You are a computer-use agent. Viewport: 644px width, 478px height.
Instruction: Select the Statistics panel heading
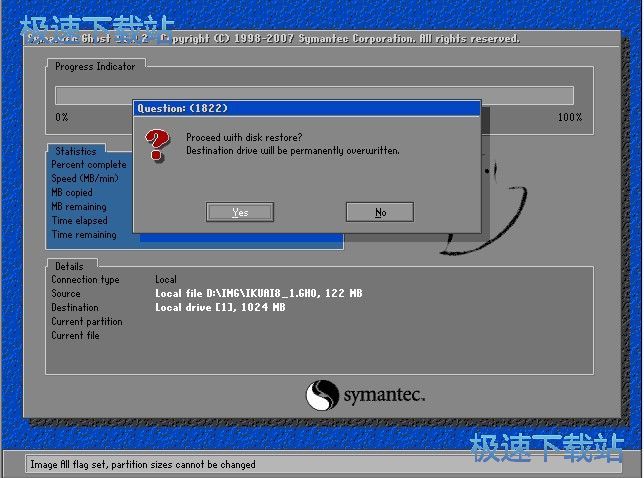[76, 151]
